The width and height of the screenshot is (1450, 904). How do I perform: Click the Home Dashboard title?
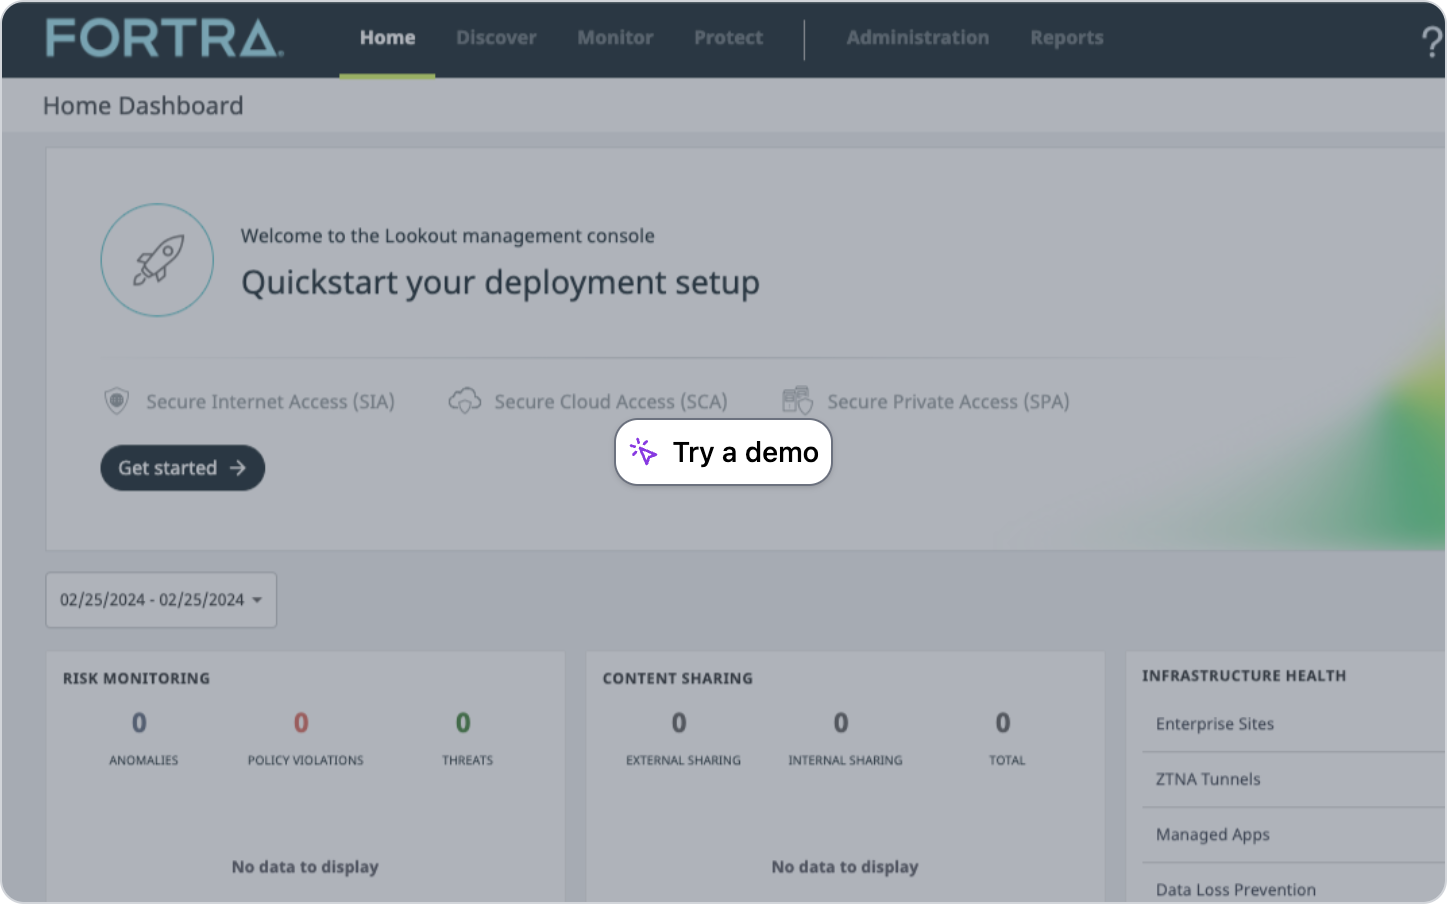(143, 106)
